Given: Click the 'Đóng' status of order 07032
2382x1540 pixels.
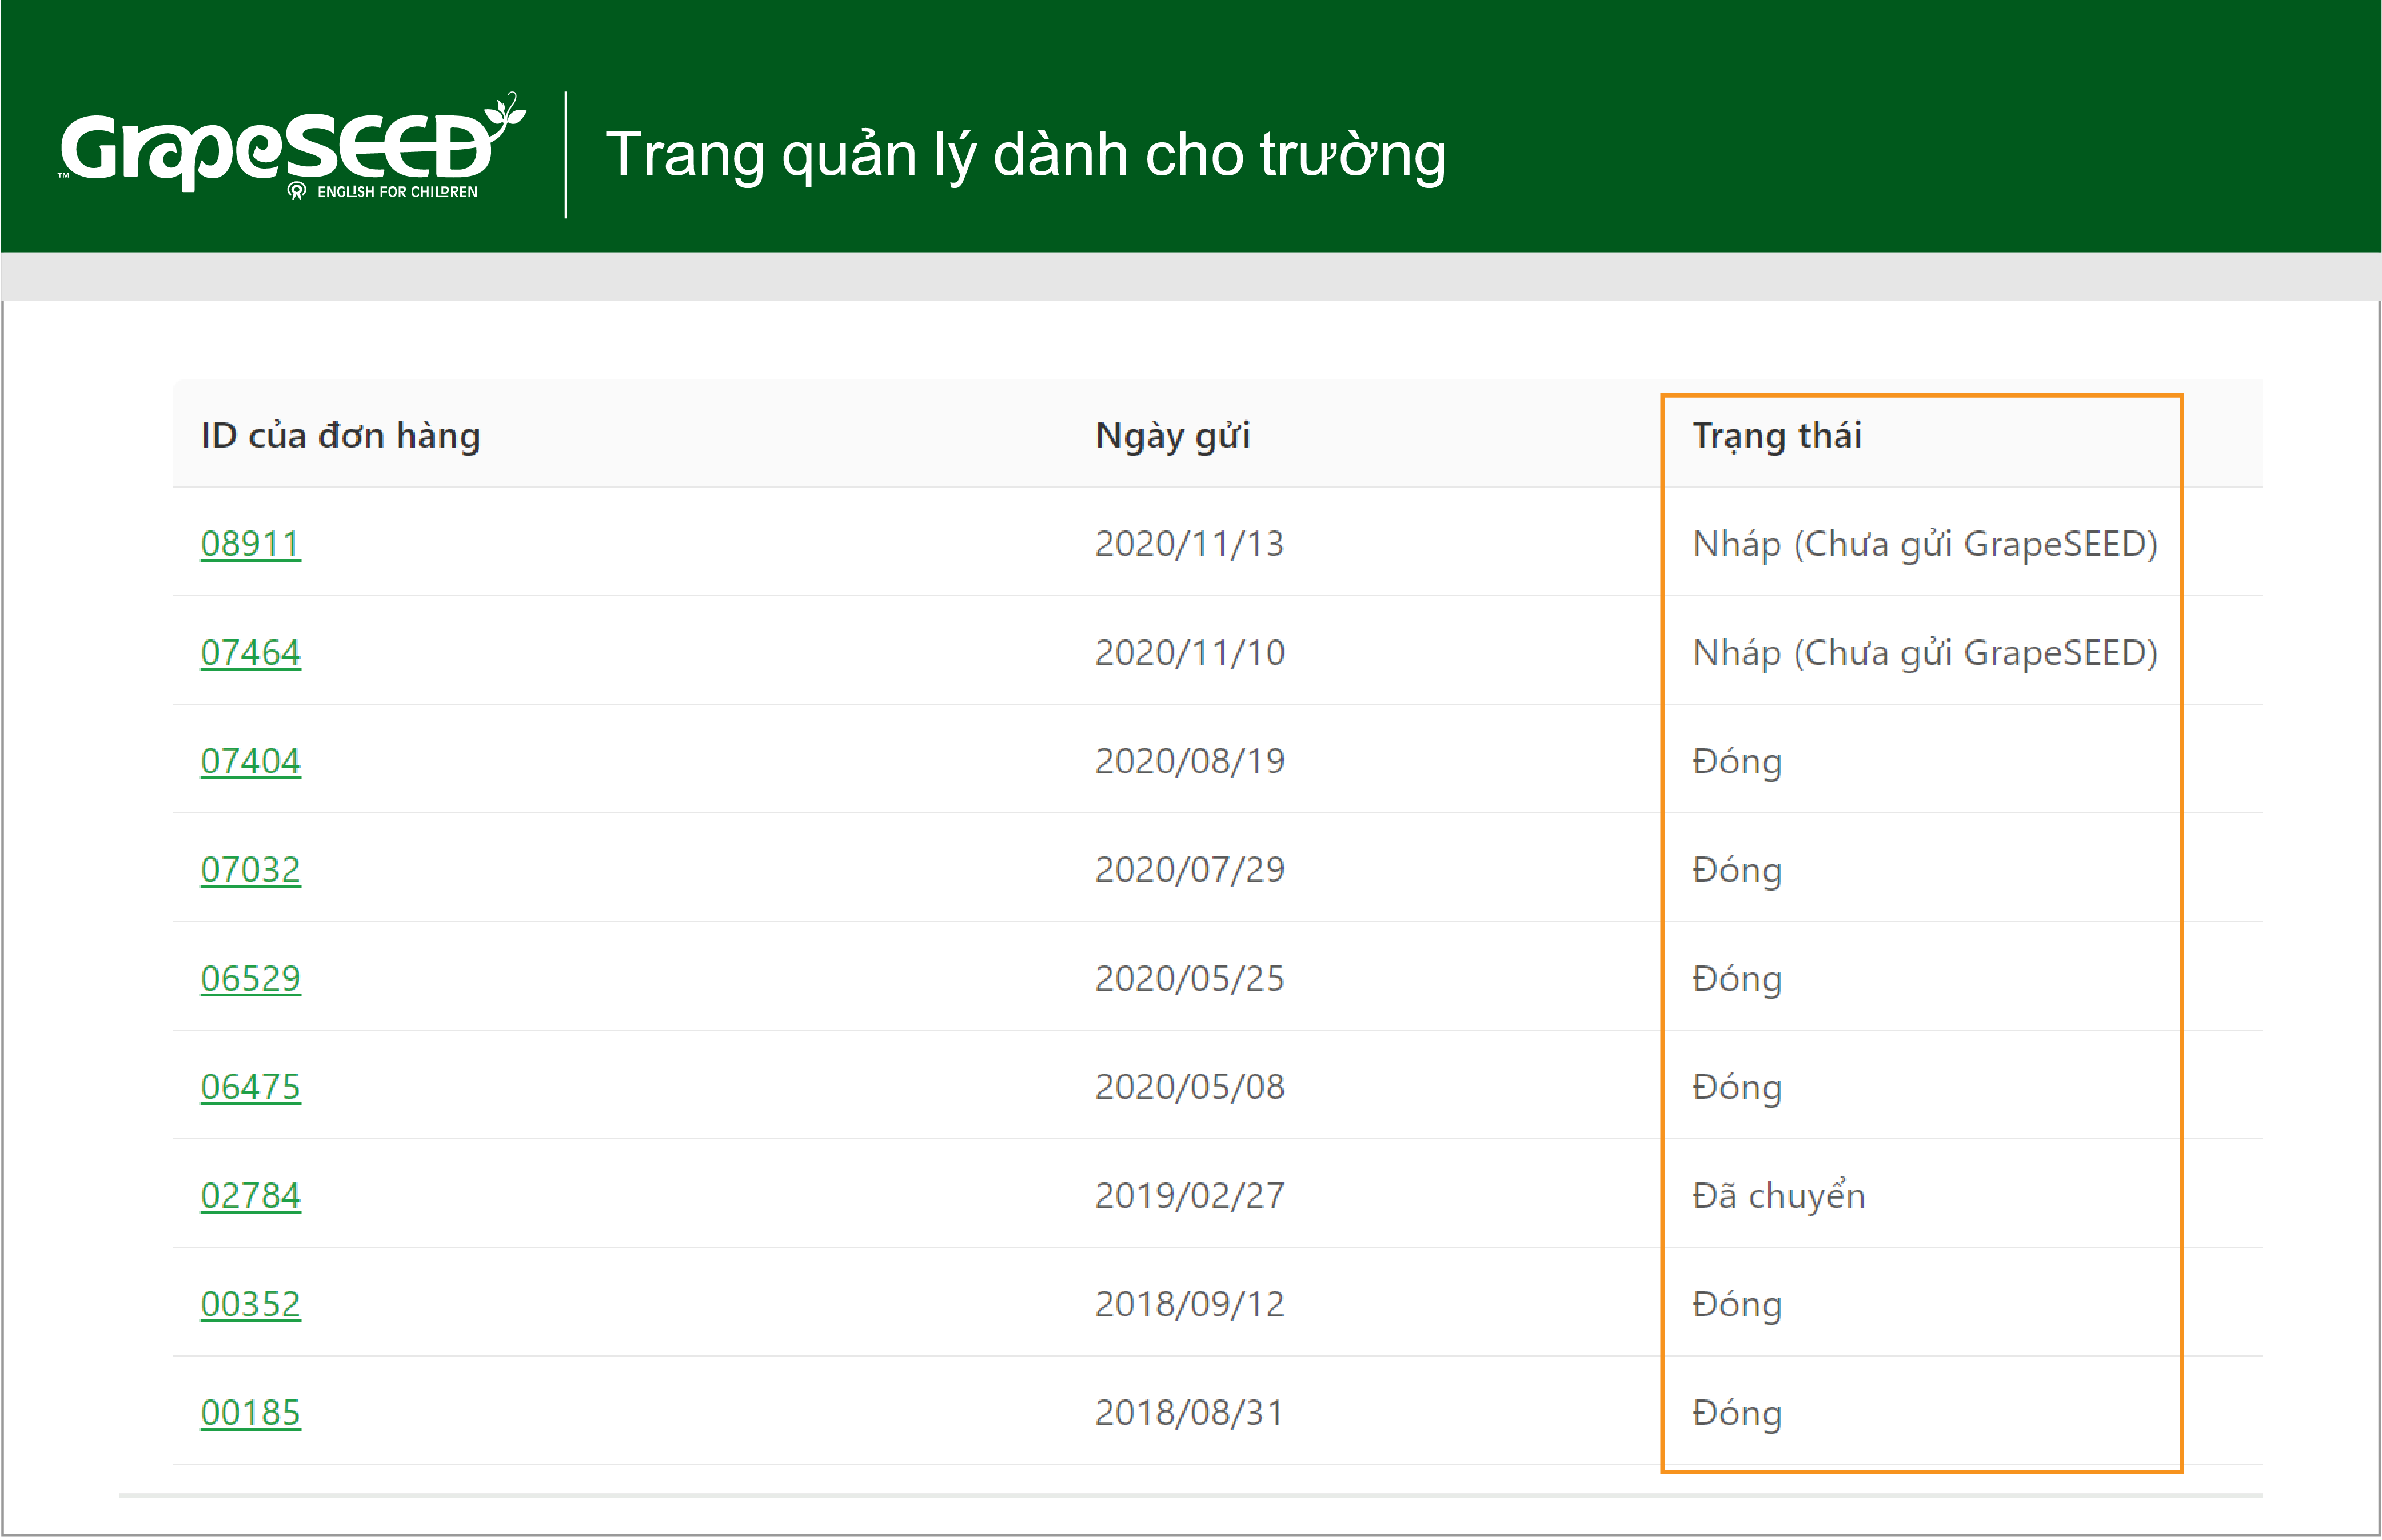Looking at the screenshot, I should (x=1737, y=871).
